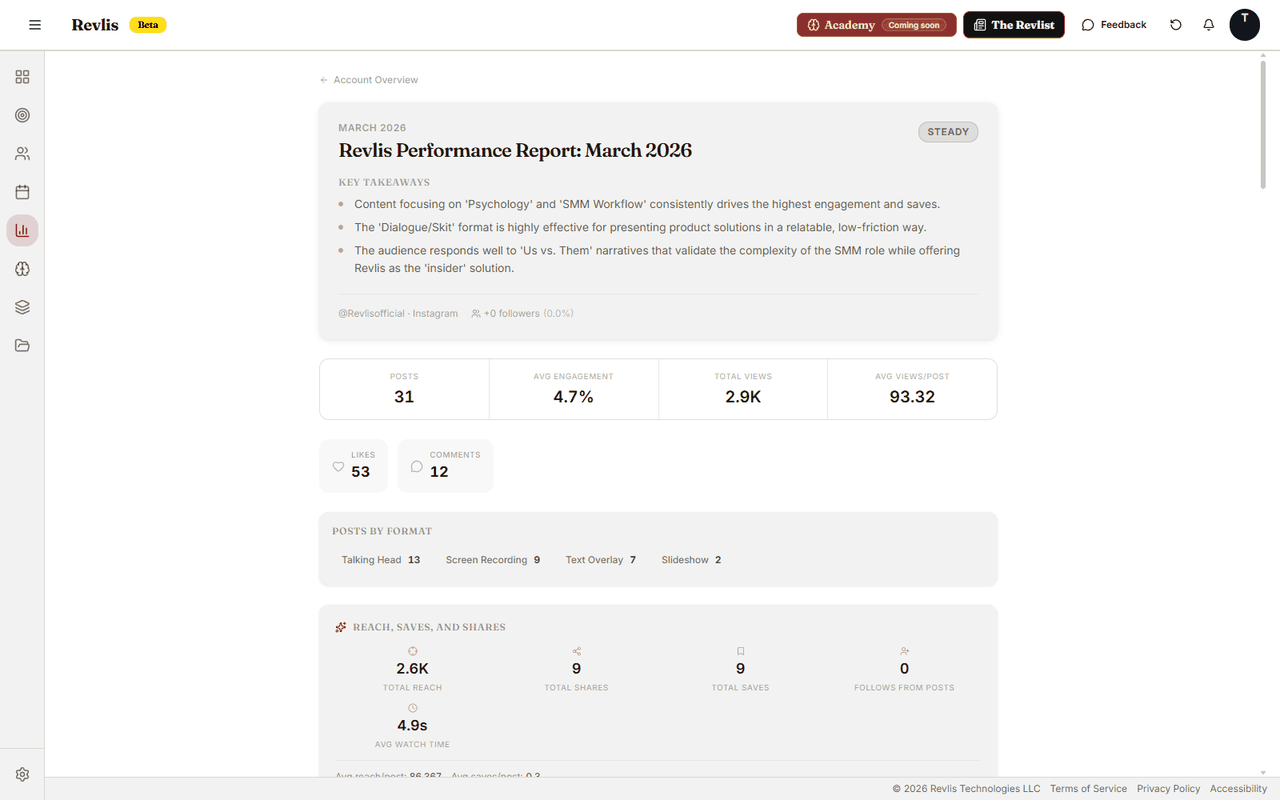Screen dimensions: 1280x800
Task: Click the Academy Coming soon button
Action: (x=876, y=25)
